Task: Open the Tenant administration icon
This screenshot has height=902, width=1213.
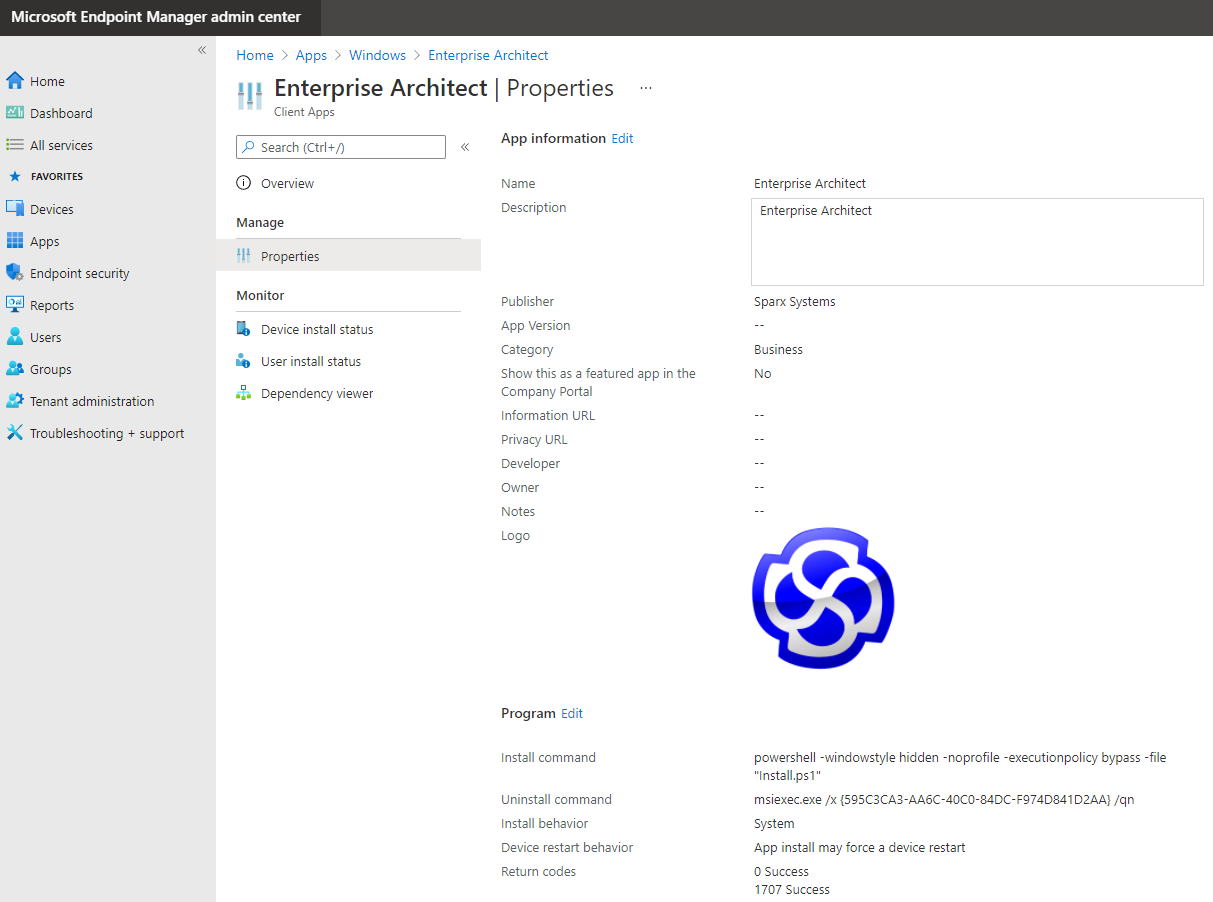Action: point(15,401)
